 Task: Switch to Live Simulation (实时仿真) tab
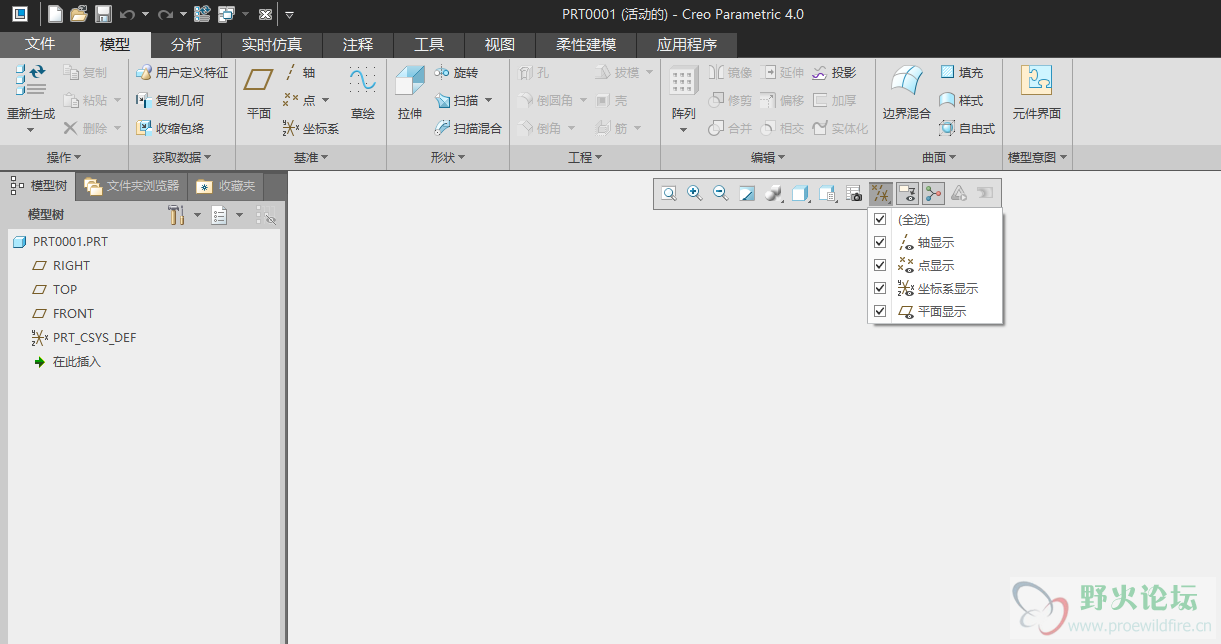[271, 44]
